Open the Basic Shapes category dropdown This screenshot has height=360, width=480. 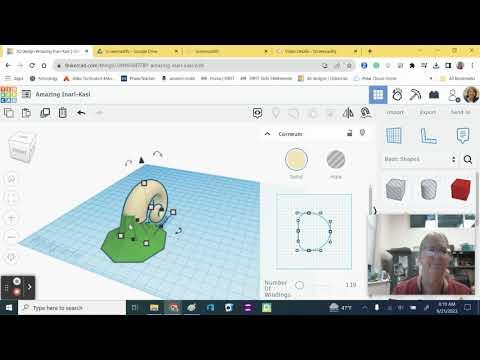pyautogui.click(x=420, y=159)
